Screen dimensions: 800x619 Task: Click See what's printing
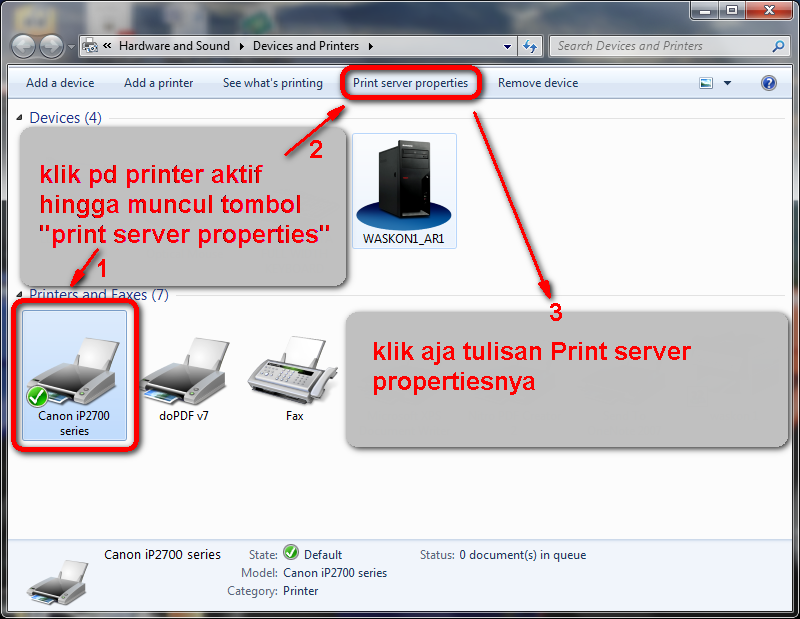273,83
